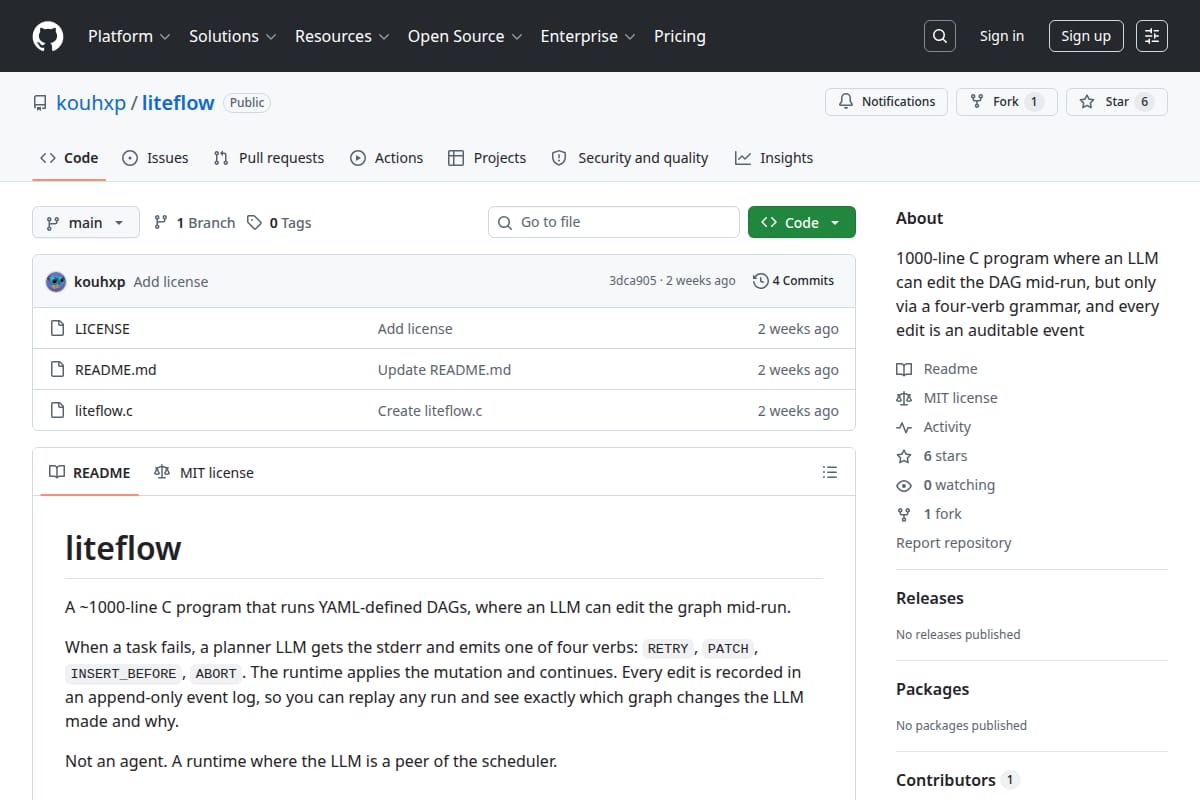Open the 'Create liteflow.c' commit message
The height and width of the screenshot is (800, 1200).
pos(430,411)
